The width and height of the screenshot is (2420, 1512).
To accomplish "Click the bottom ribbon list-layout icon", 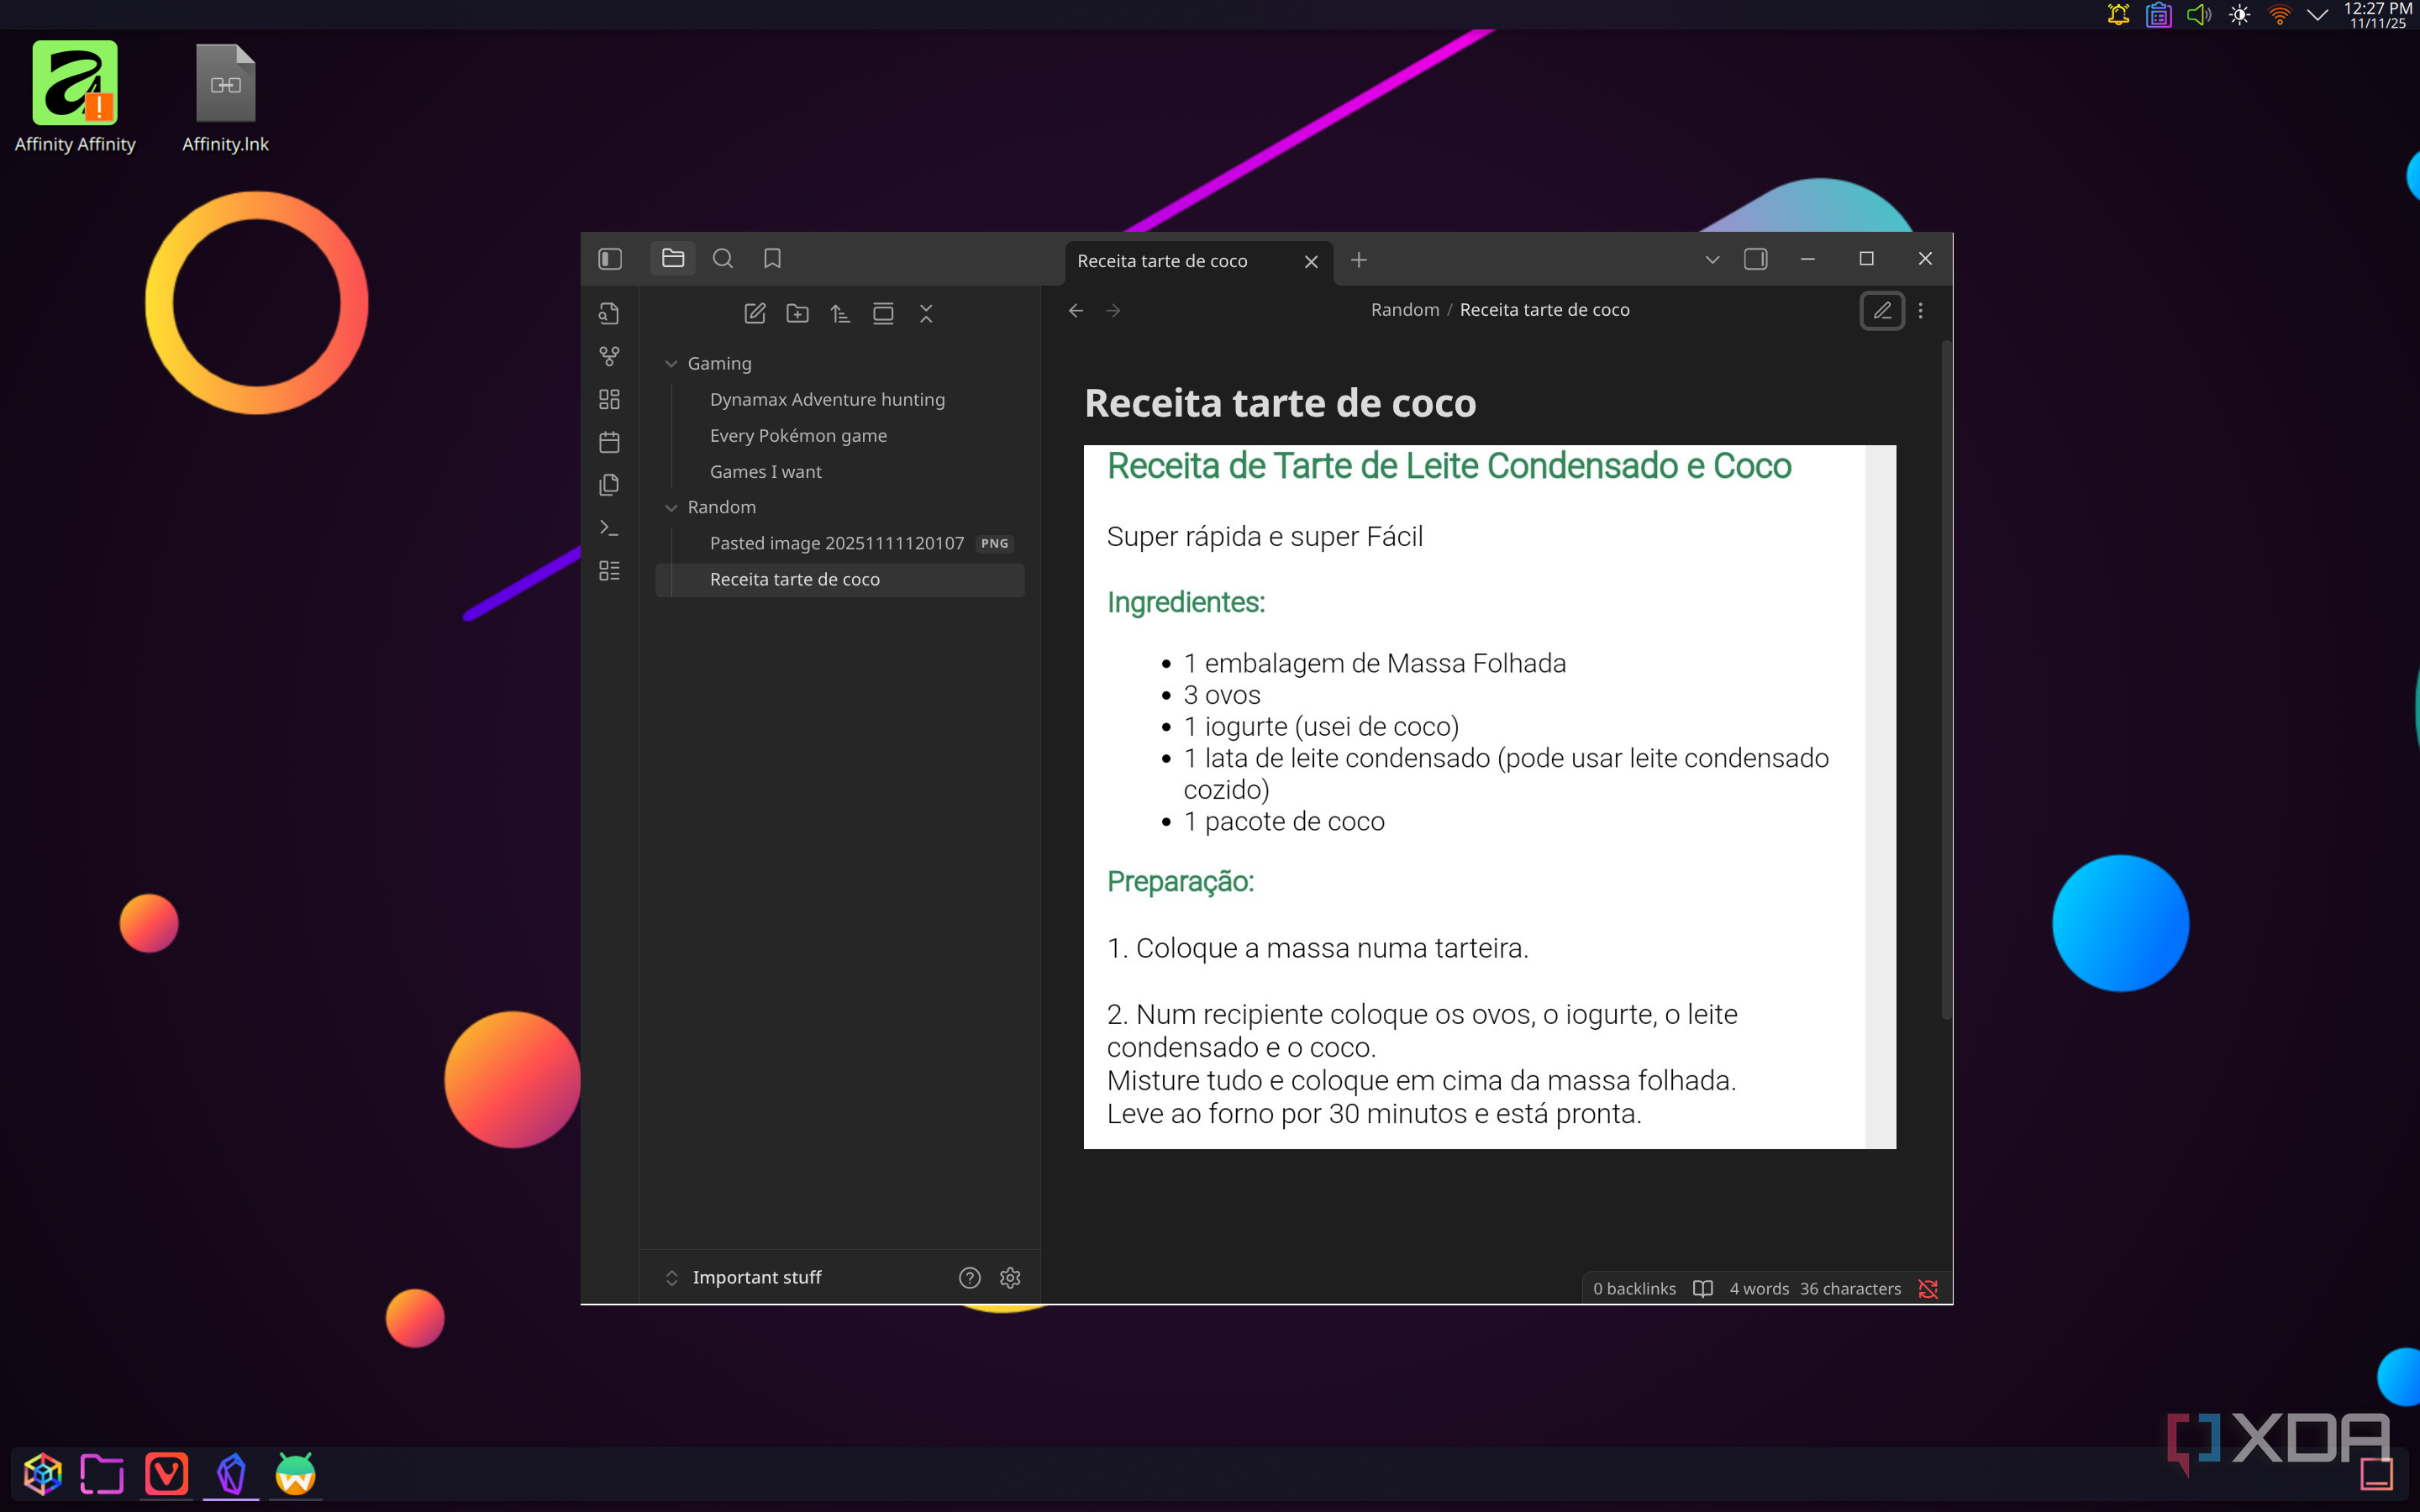I will click(x=609, y=571).
